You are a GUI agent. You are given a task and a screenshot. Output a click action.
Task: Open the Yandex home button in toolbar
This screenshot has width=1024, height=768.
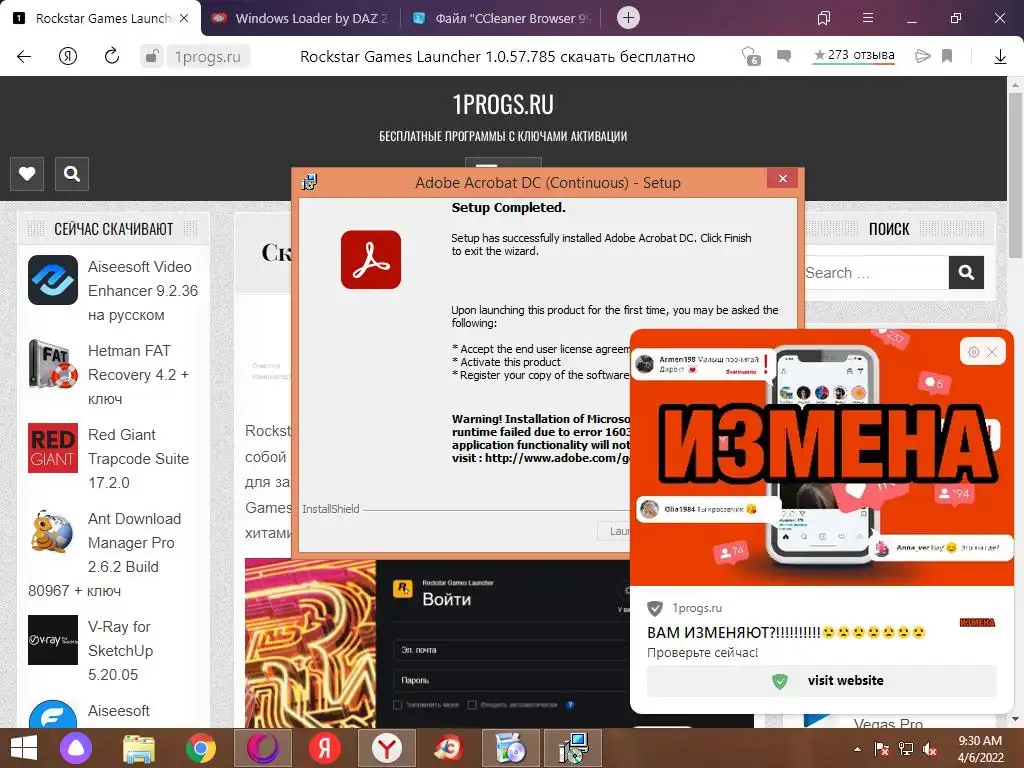(x=68, y=56)
